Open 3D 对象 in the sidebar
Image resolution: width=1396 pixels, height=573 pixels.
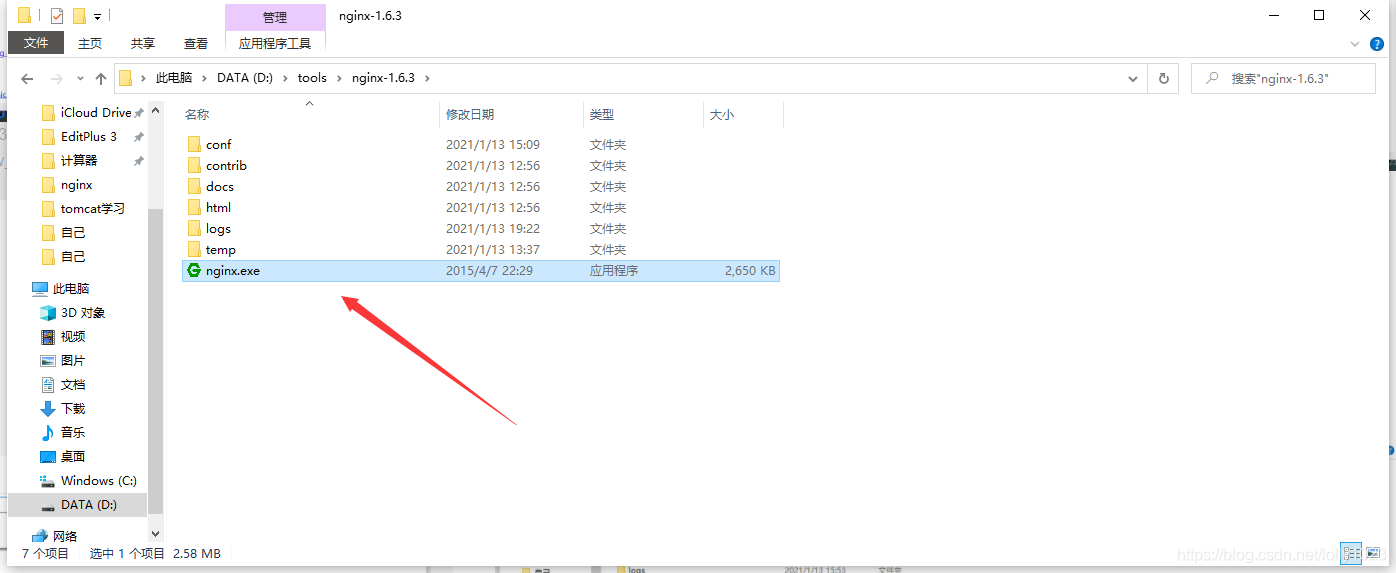(x=73, y=312)
